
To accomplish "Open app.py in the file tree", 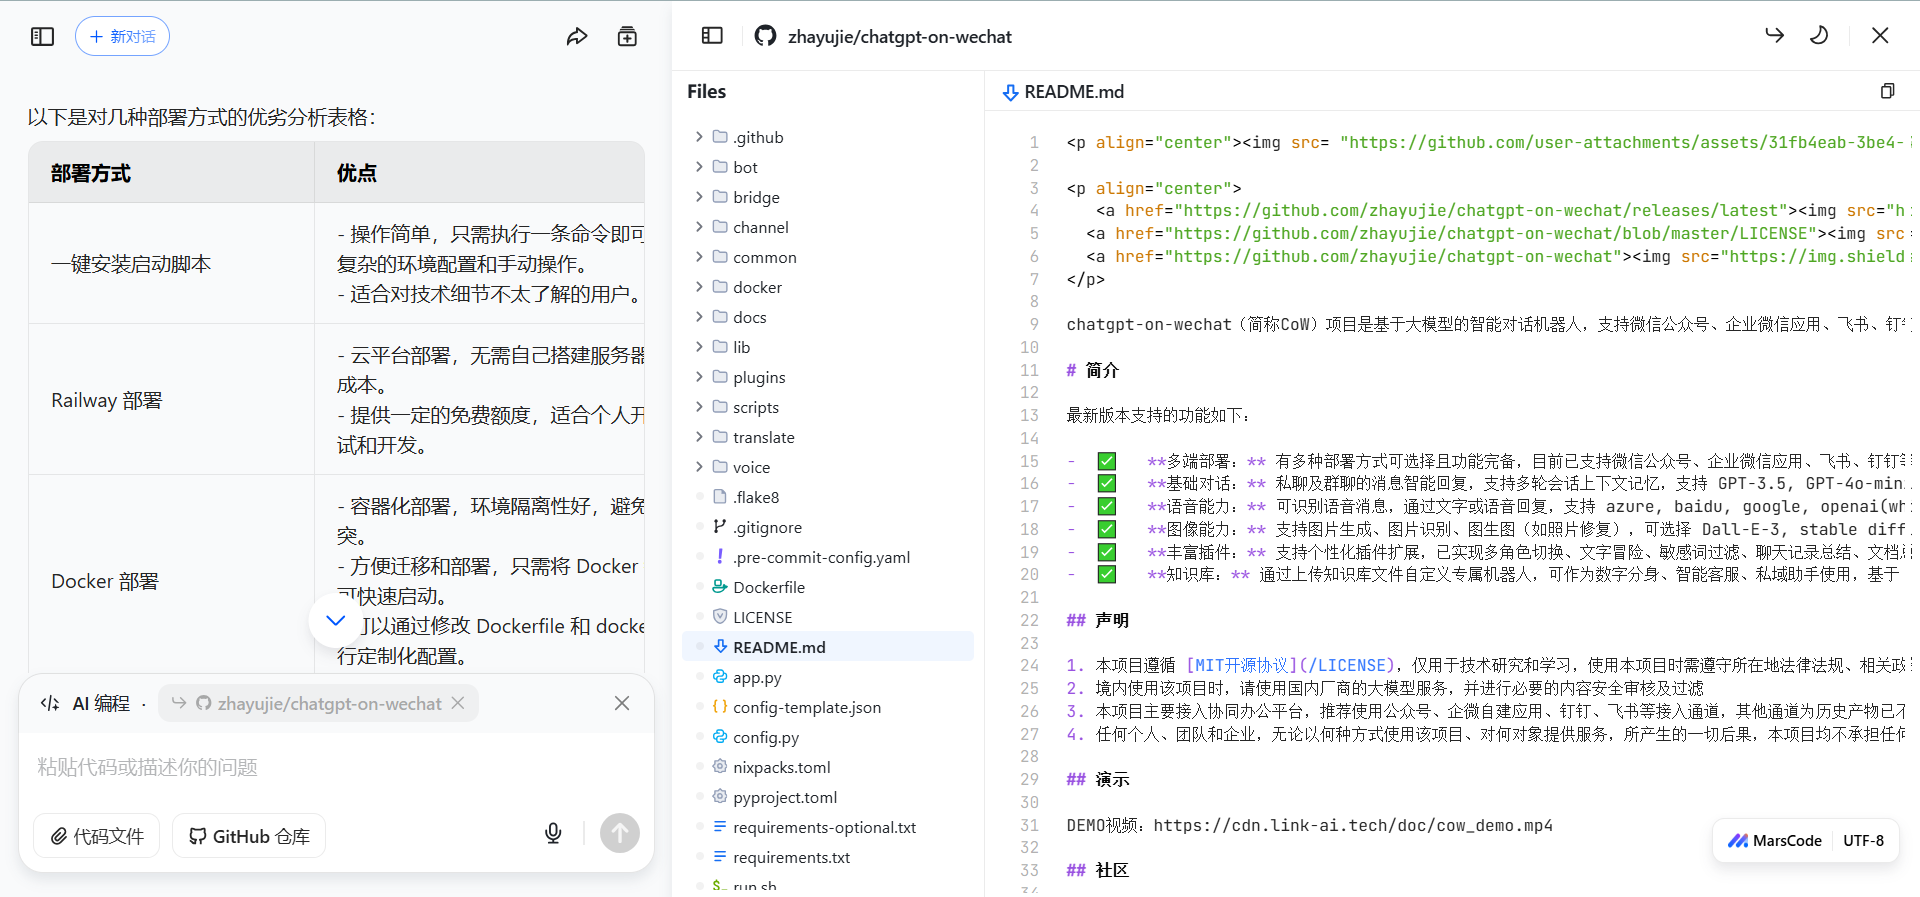I will [828, 677].
